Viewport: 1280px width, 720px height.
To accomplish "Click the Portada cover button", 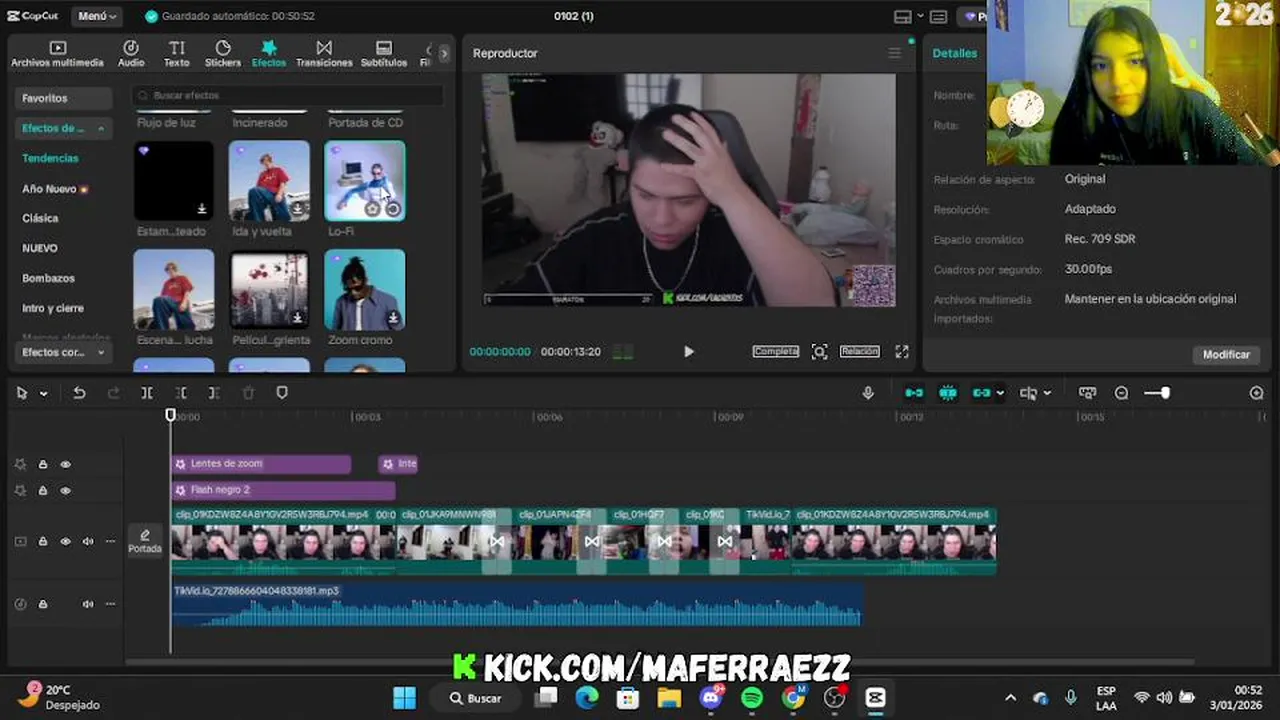I will click(x=145, y=541).
